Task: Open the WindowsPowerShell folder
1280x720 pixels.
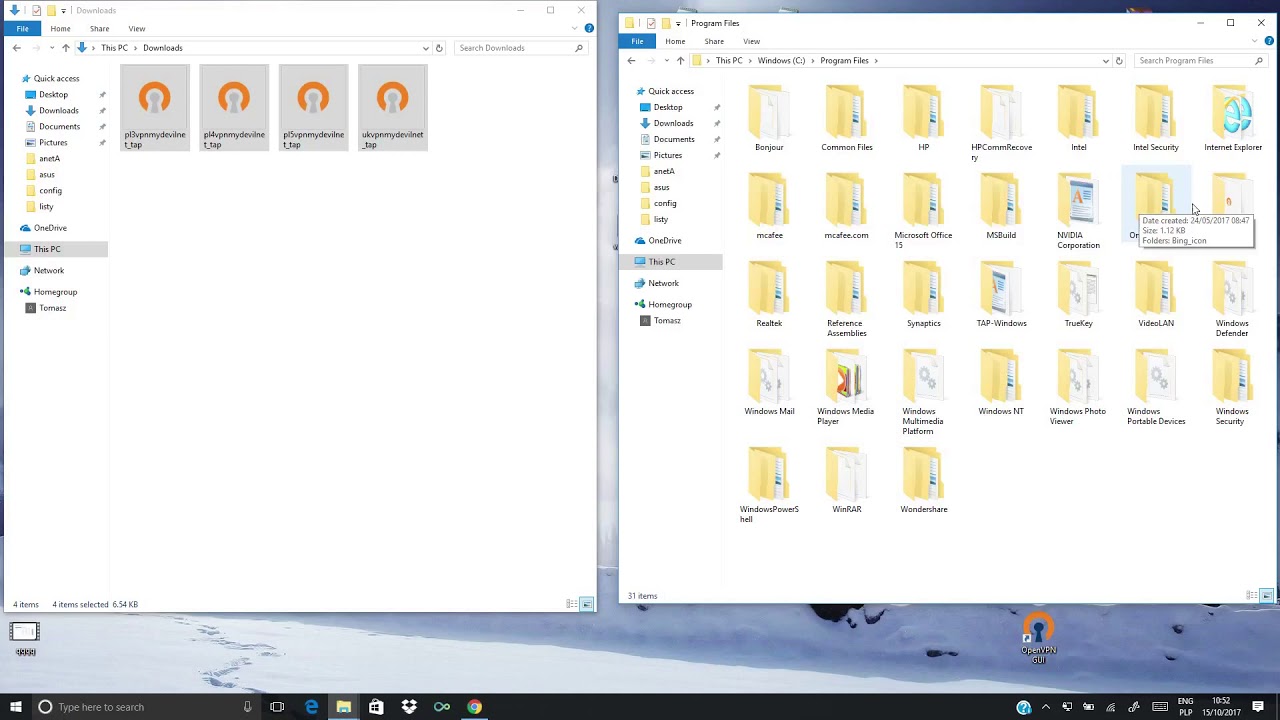Action: [x=769, y=486]
